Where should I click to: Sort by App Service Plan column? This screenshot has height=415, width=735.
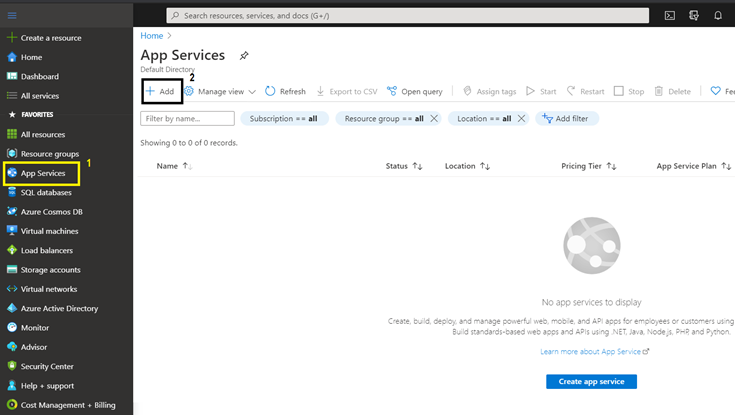[x=694, y=166]
